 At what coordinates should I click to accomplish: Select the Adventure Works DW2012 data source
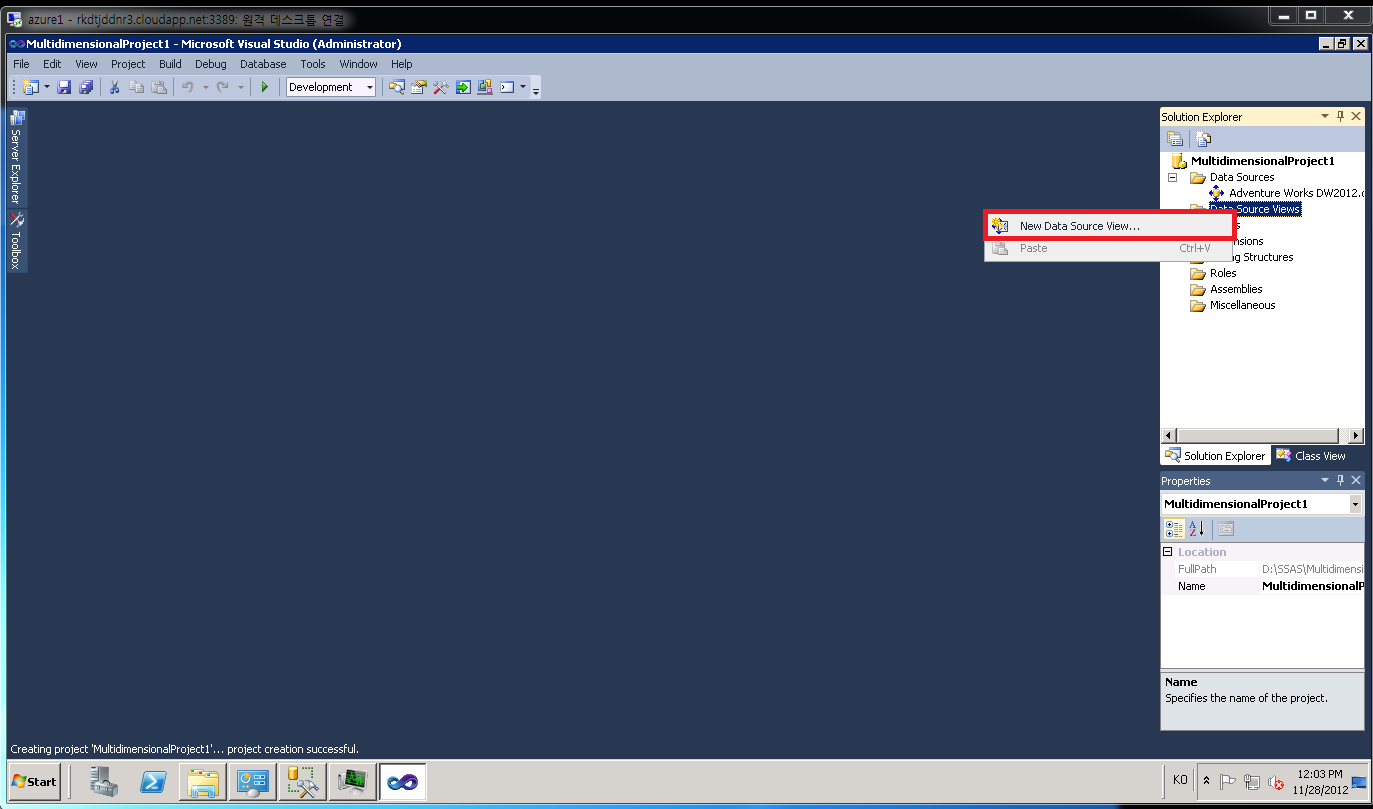click(1296, 193)
